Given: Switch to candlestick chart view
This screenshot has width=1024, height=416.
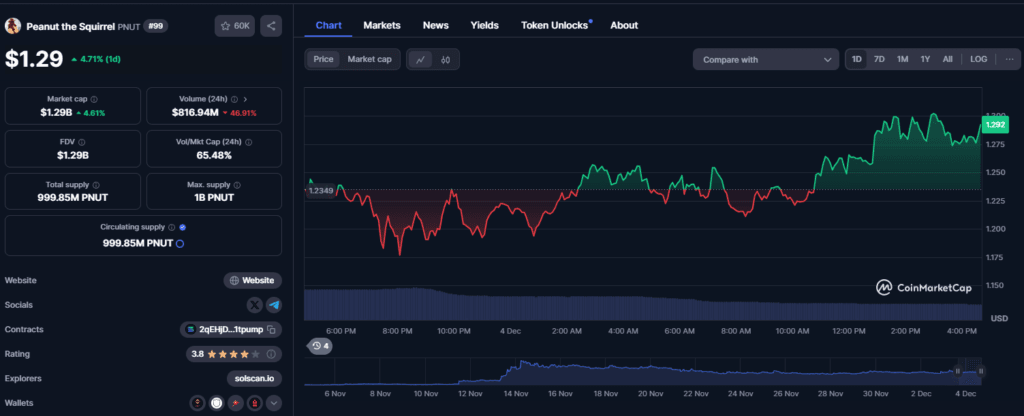Looking at the screenshot, I should [445, 59].
